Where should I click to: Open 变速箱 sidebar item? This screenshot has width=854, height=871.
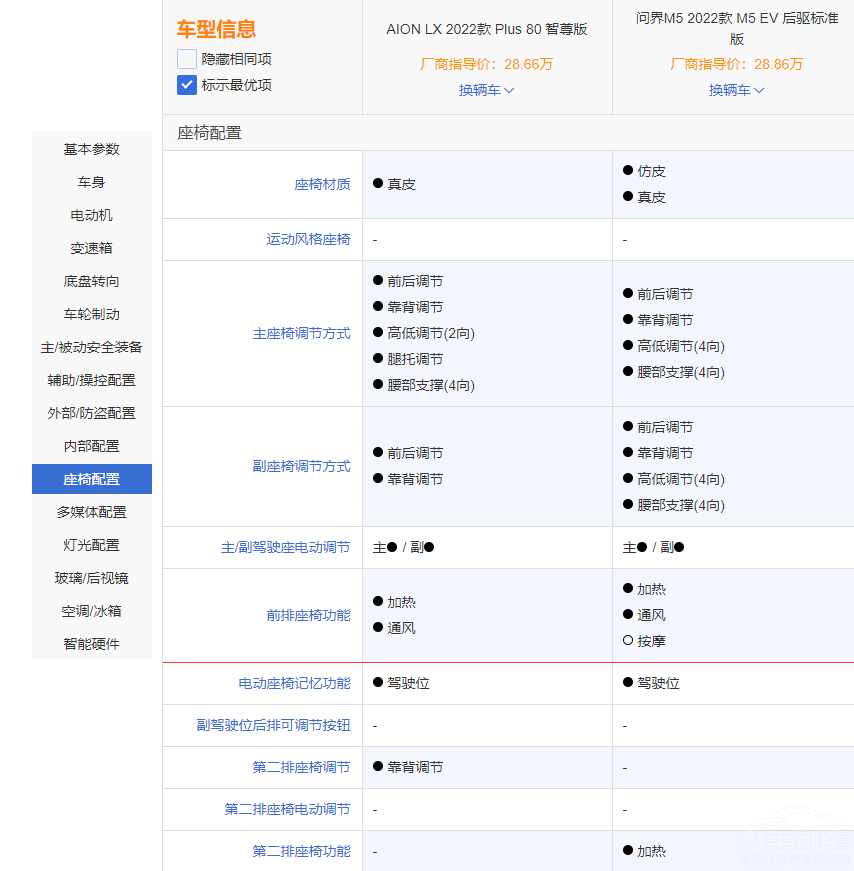pos(92,248)
